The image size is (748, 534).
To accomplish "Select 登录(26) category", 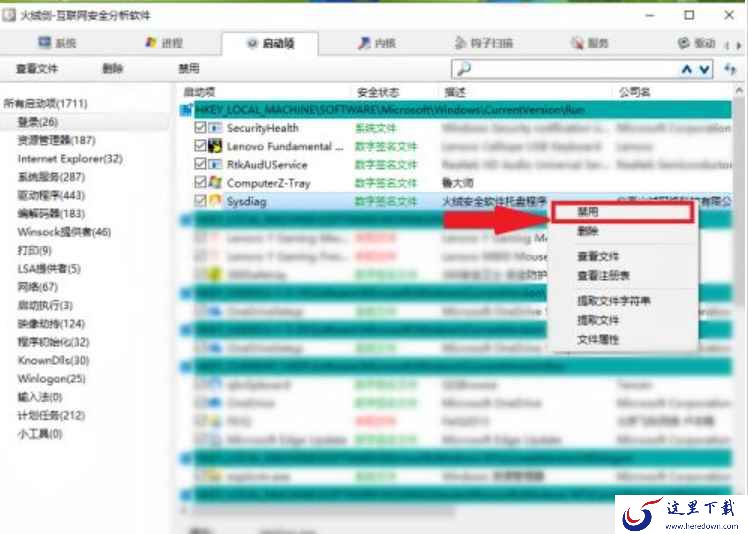I will 38,122.
